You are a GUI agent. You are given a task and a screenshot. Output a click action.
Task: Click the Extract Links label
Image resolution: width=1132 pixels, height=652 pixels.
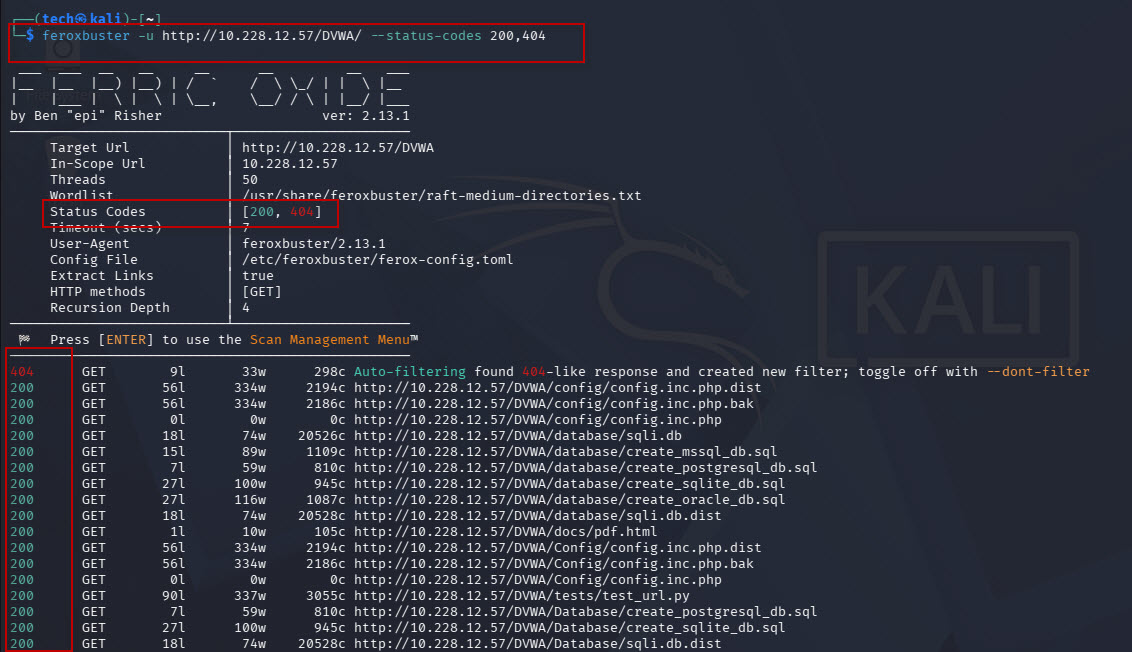click(x=102, y=275)
